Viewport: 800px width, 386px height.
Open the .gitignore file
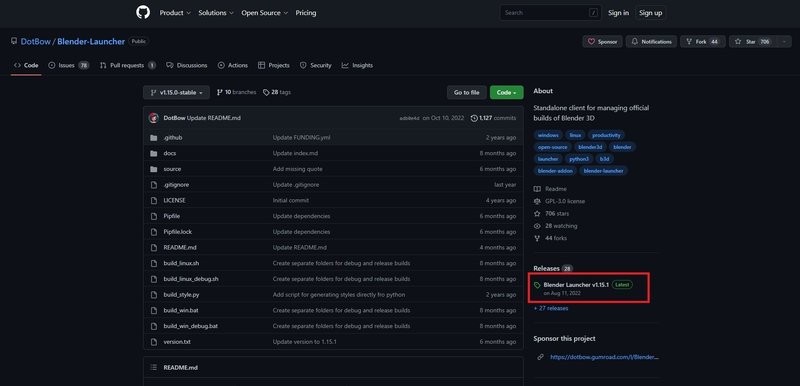176,185
